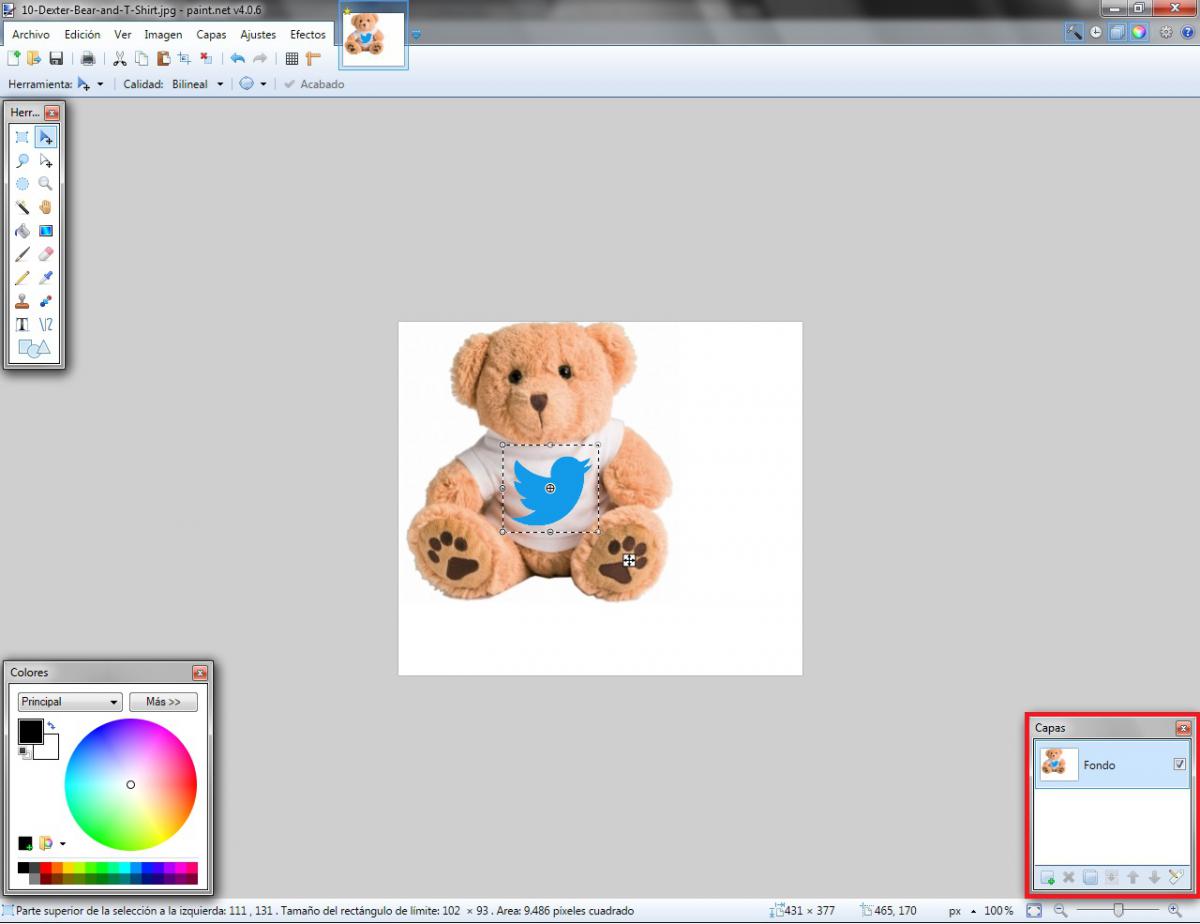Open the Calidad Bilineal dropdown

click(x=197, y=84)
